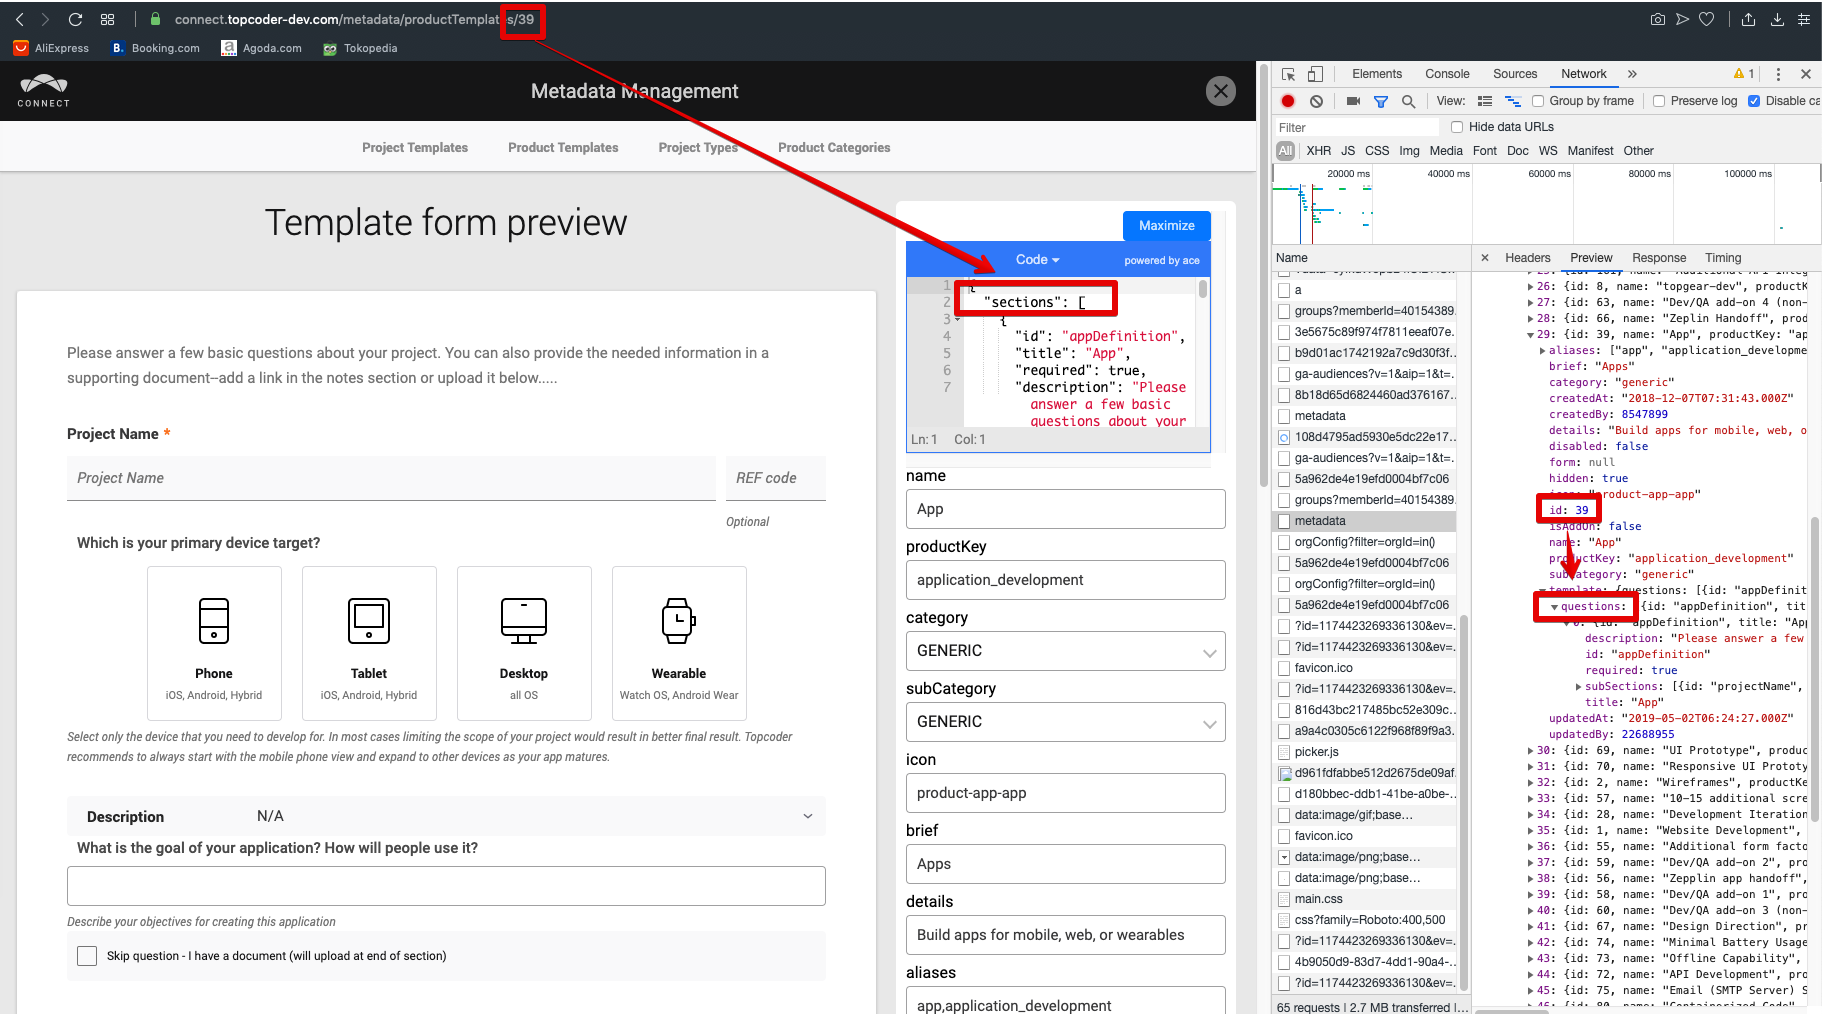The height and width of the screenshot is (1014, 1822).
Task: Switch to DevTools Console tab
Action: click(1447, 74)
